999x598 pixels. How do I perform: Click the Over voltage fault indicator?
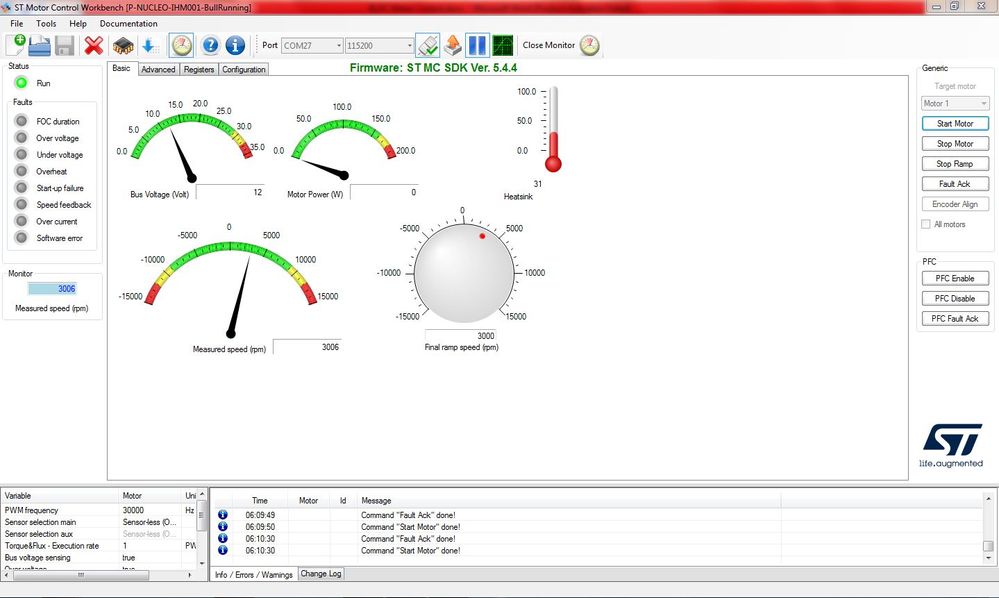(x=21, y=138)
